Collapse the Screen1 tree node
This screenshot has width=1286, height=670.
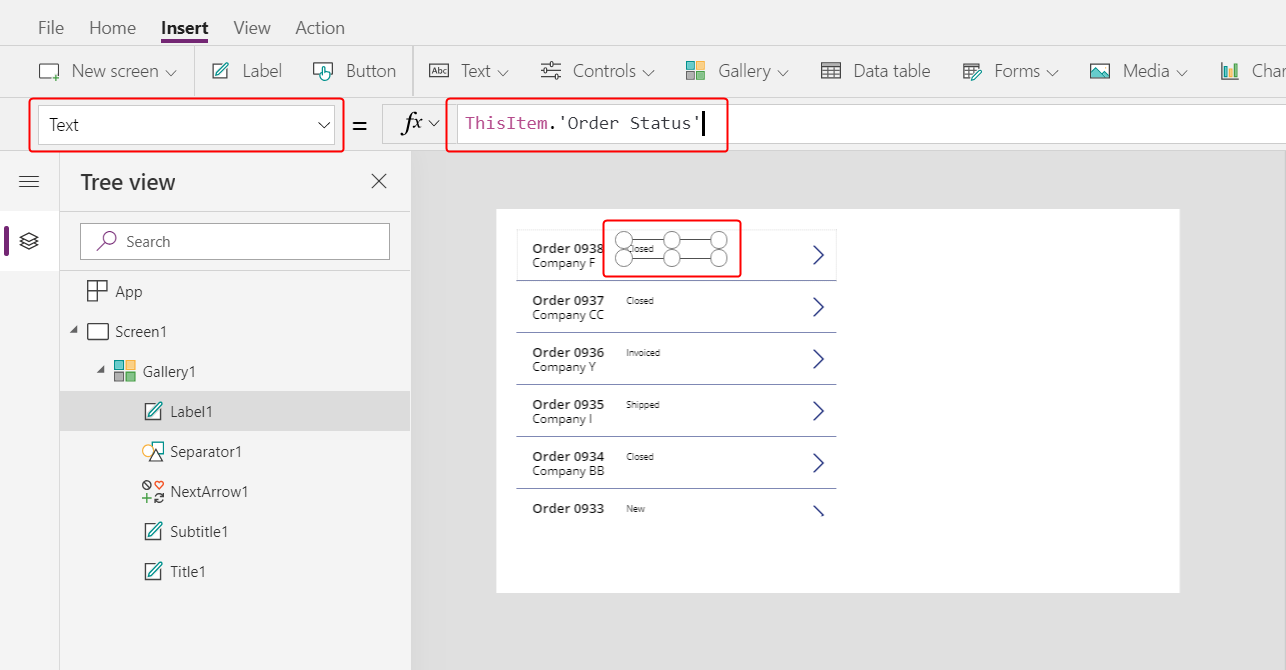(74, 331)
